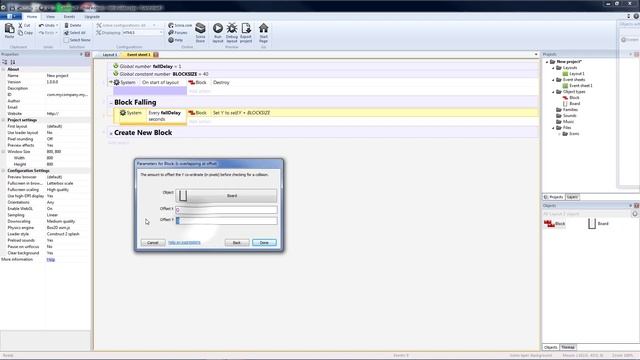Viewport: 640px width, 360px height.
Task: Click the categorized sort icon in Properties panel
Action: coord(5,62)
